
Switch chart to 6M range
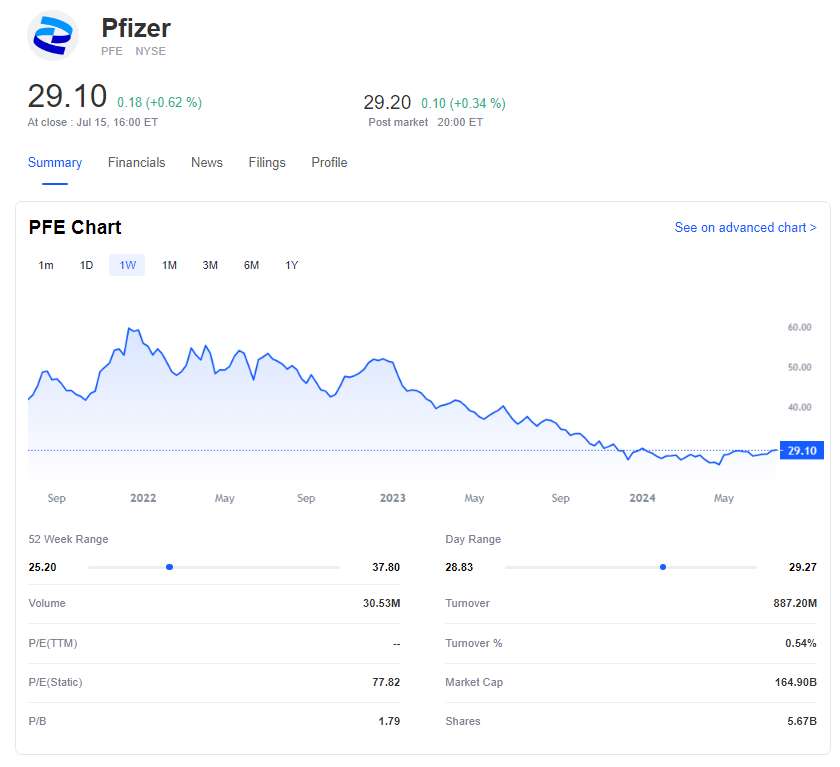(x=251, y=265)
